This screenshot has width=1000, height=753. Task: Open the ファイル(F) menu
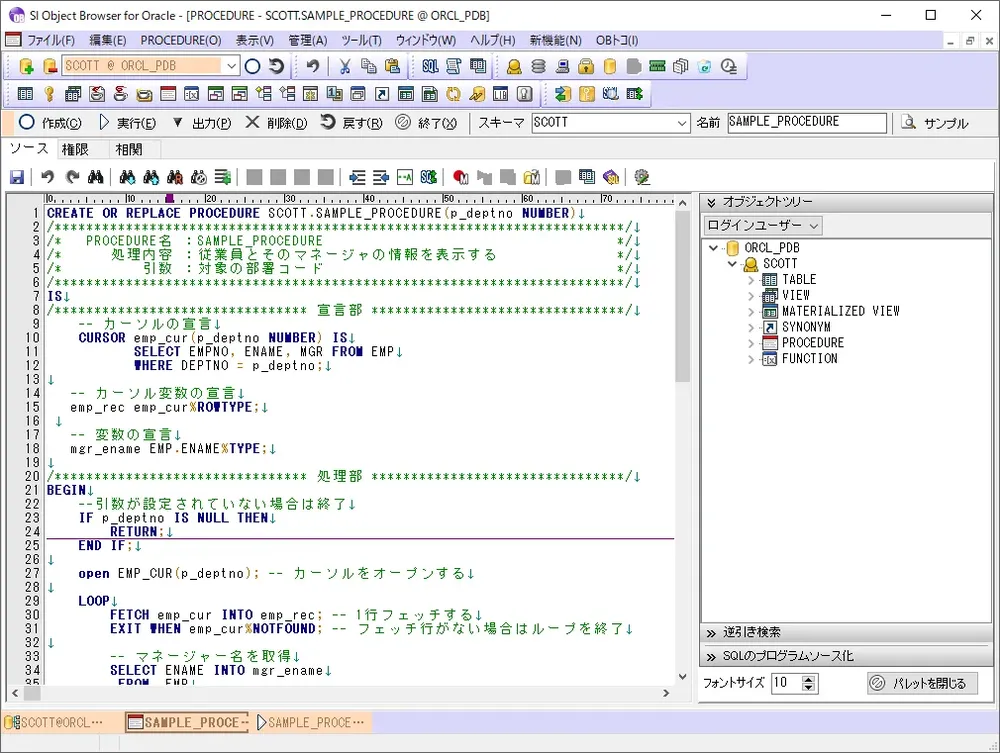[x=50, y=40]
